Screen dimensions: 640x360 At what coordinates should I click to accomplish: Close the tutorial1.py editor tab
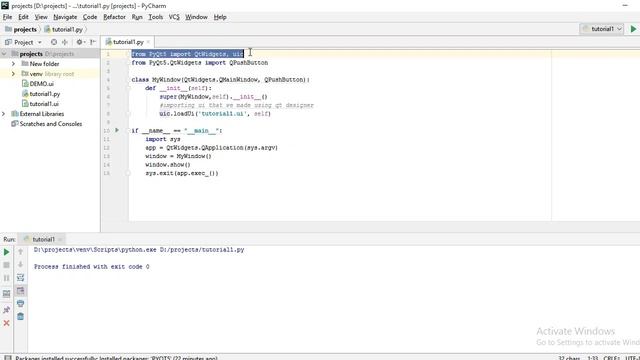pyautogui.click(x=149, y=42)
